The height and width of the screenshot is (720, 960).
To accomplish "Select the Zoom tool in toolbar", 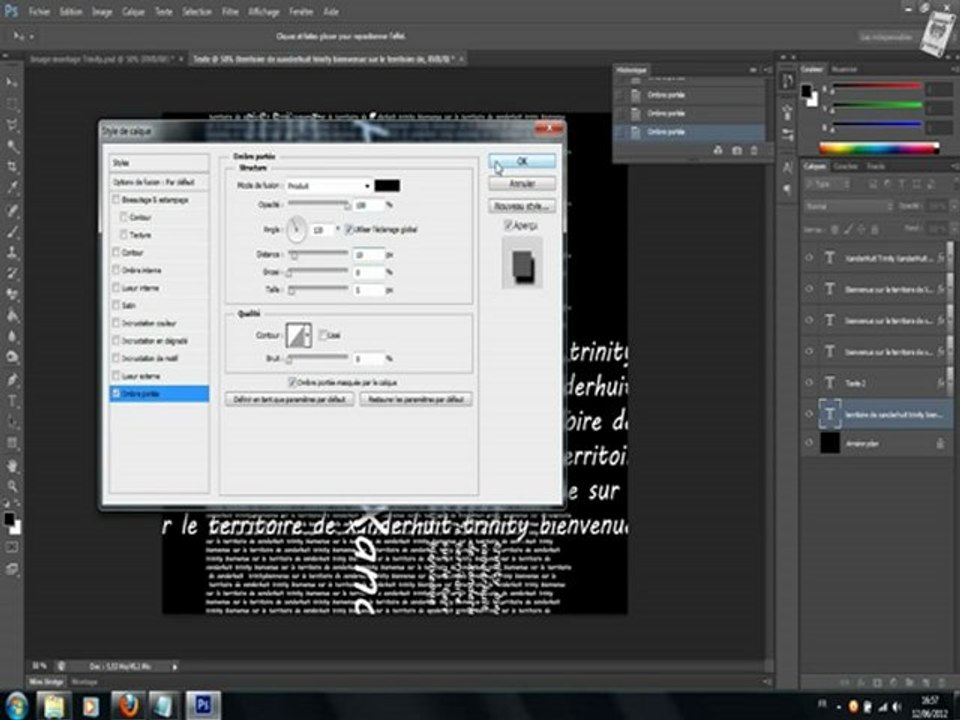I will (x=12, y=487).
